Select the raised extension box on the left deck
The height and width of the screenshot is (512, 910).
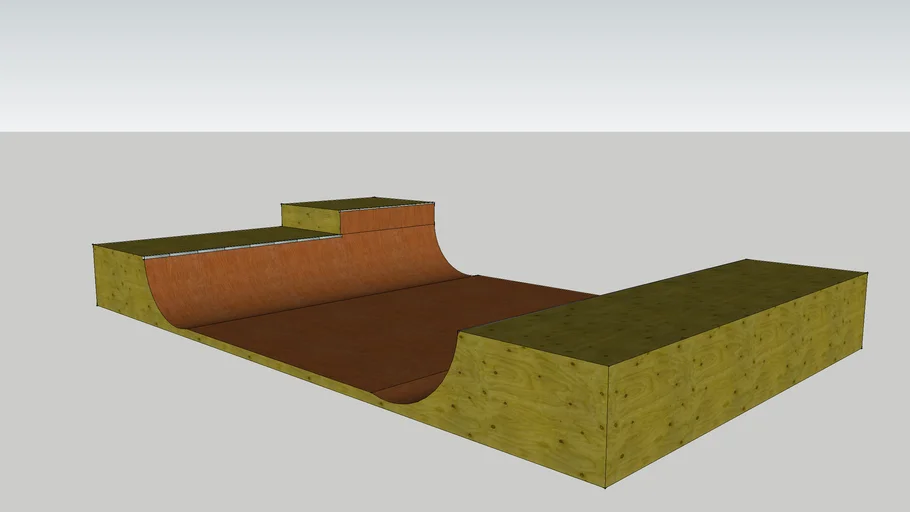point(358,215)
